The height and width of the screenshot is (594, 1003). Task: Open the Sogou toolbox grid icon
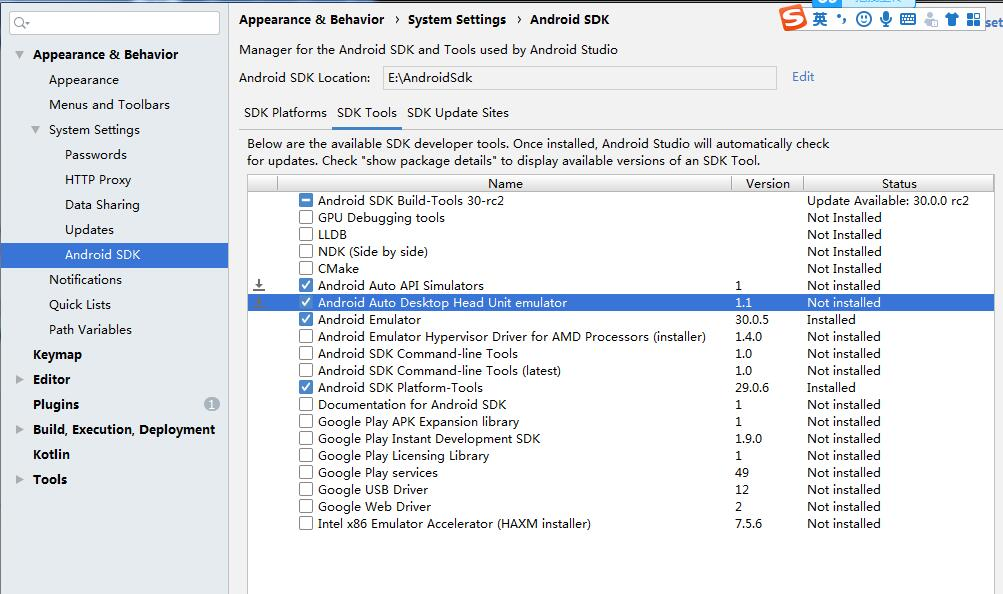(972, 19)
